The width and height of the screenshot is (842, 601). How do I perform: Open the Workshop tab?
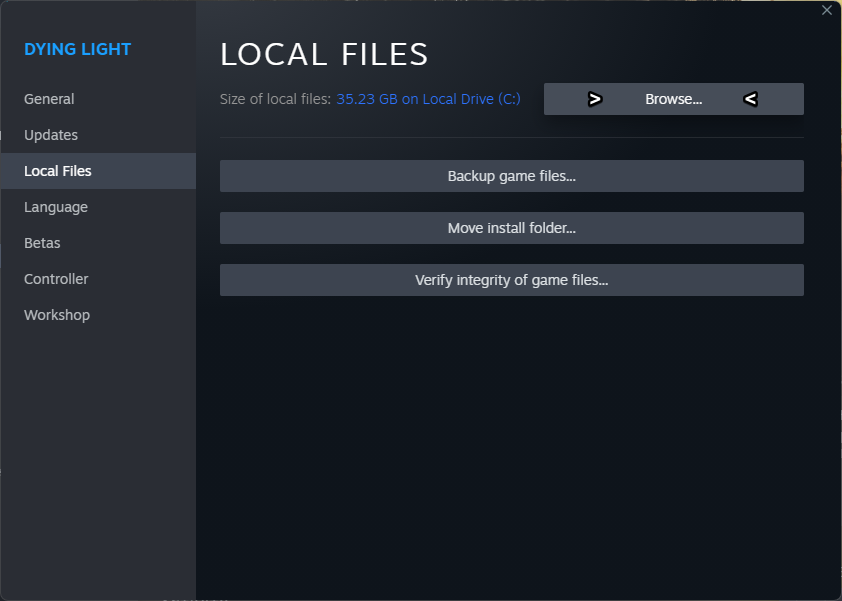(x=98, y=315)
